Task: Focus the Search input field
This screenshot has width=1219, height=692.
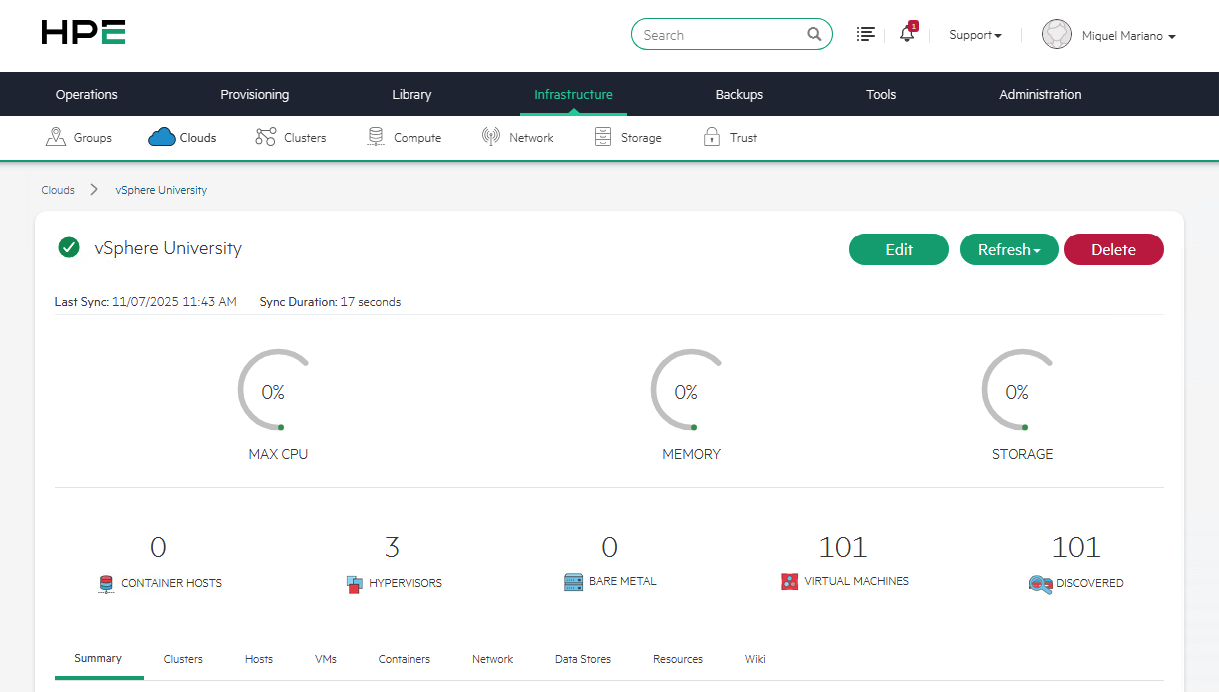Action: [732, 34]
